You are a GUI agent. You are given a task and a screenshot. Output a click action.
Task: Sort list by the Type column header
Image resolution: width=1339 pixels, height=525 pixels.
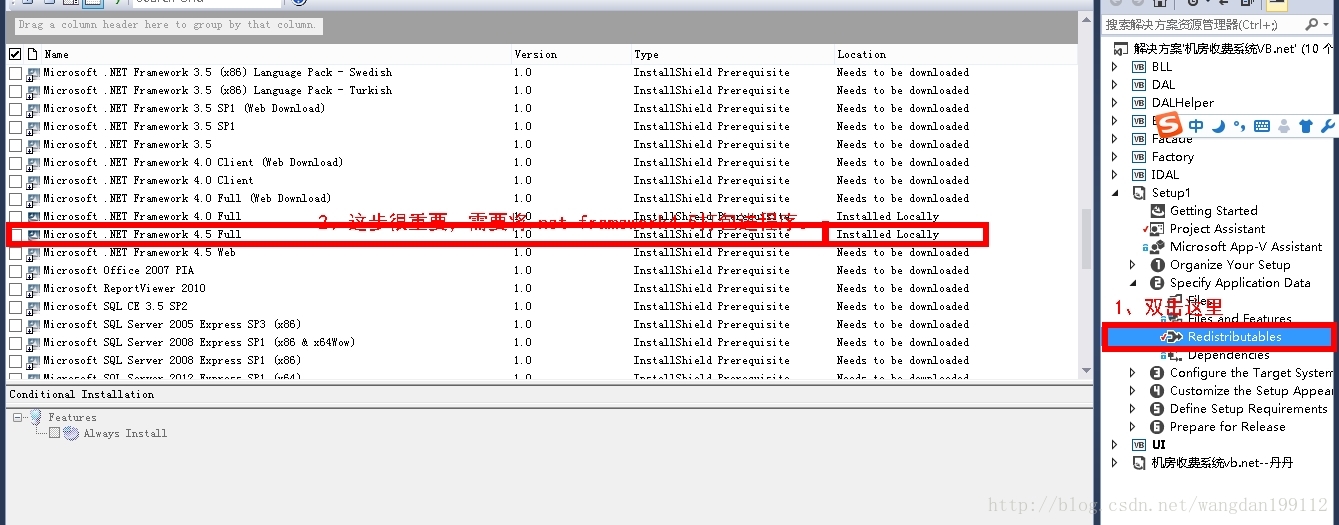coord(646,54)
